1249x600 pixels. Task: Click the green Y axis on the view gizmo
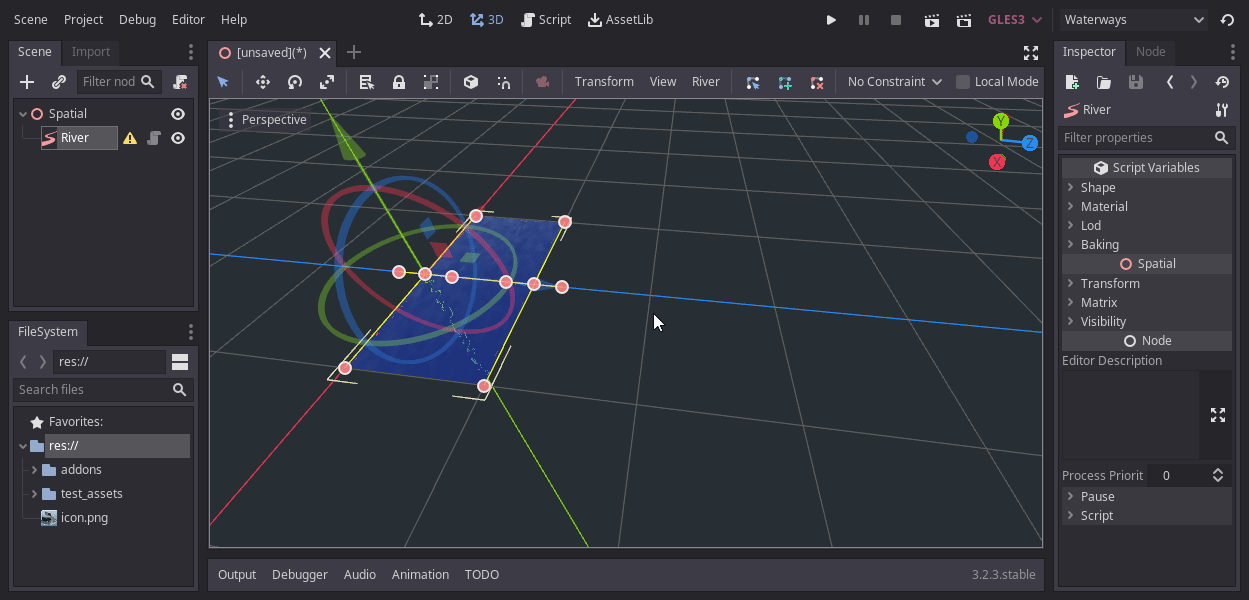point(1001,122)
